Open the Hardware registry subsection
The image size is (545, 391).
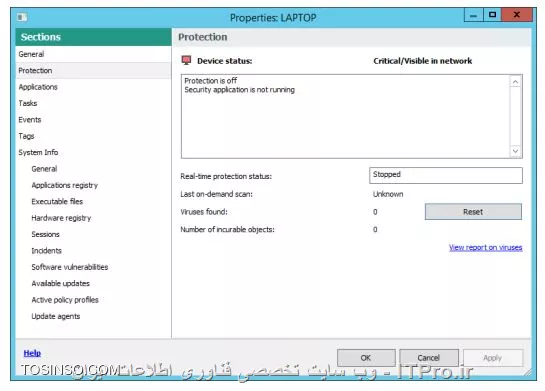(61, 218)
